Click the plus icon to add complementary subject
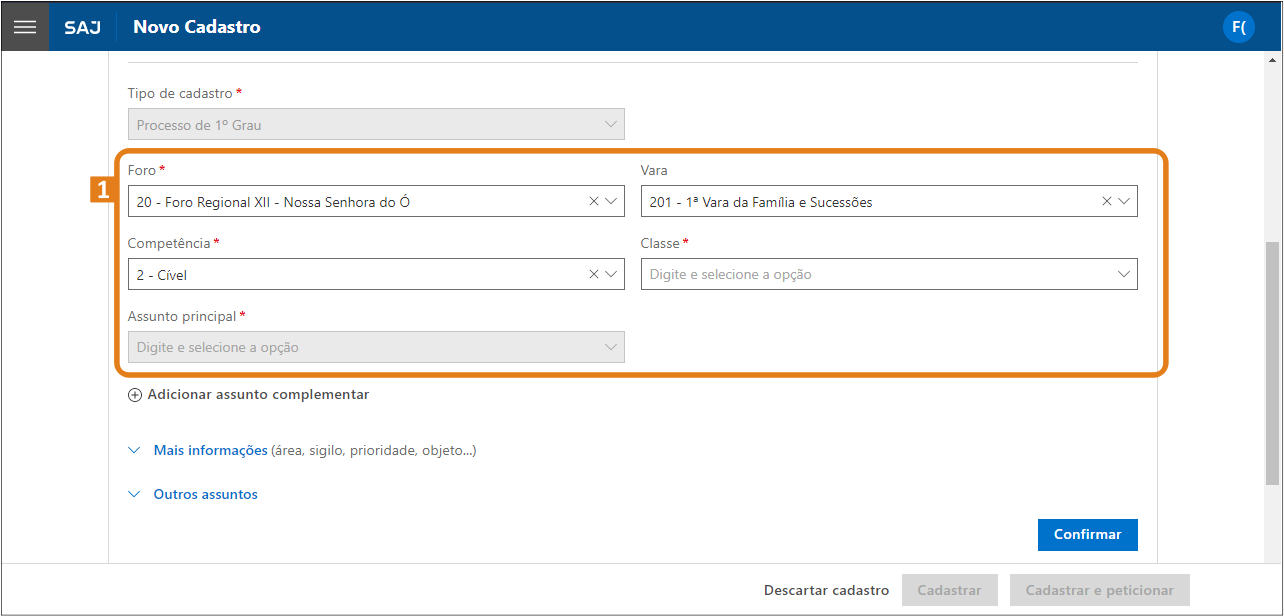1284x616 pixels. 135,395
